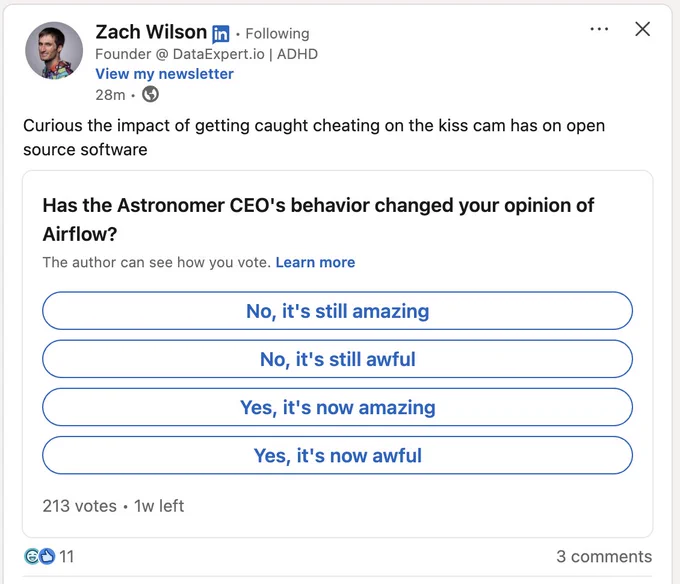Click the thumbs-up like reaction icon
The image size is (680, 584).
(47, 556)
